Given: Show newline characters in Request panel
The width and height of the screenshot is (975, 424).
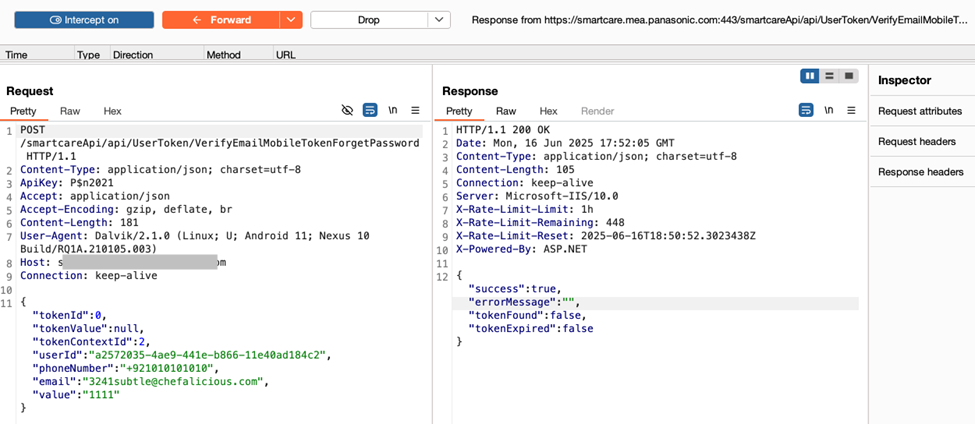Looking at the screenshot, I should click(x=393, y=111).
